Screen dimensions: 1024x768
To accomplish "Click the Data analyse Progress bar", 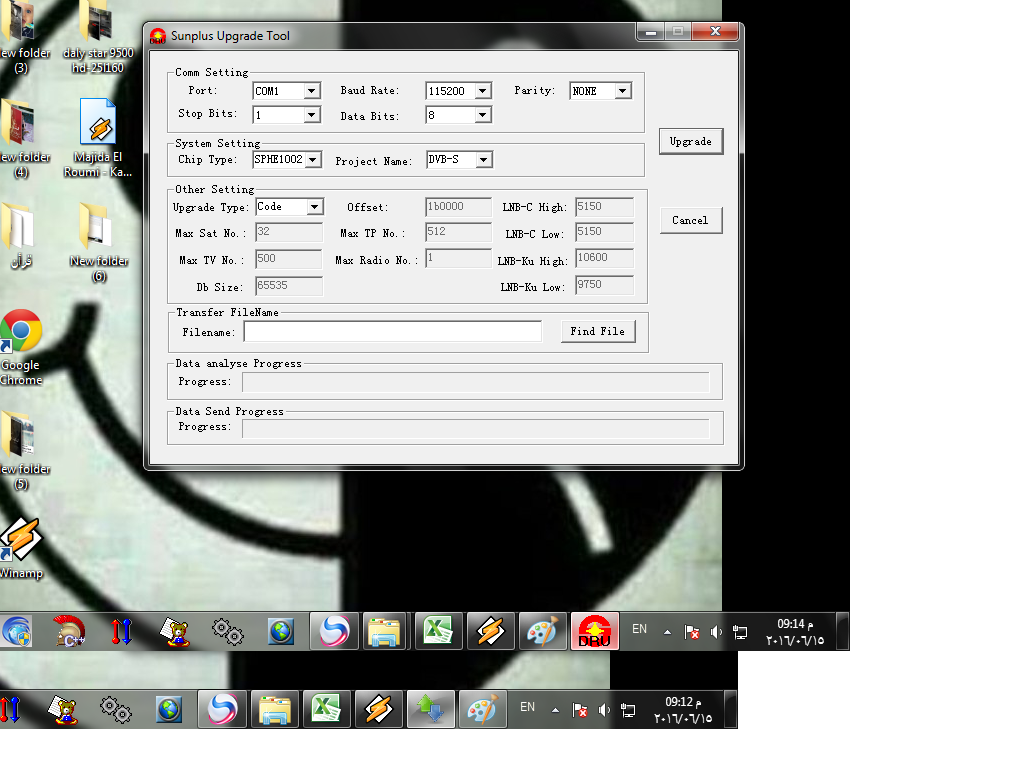I will point(475,382).
